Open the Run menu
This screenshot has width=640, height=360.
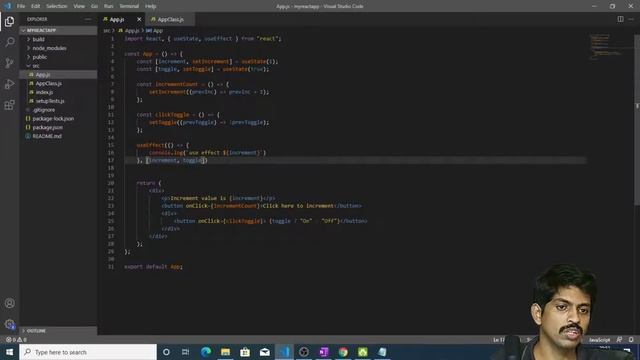click(108, 6)
